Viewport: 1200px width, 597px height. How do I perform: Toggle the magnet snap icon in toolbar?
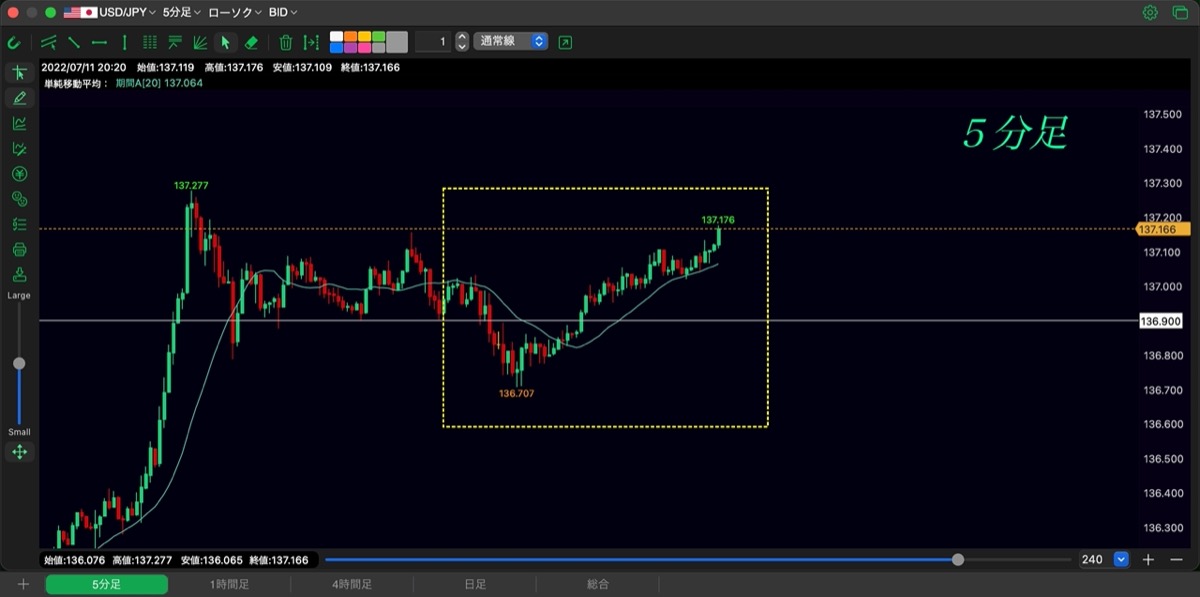click(14, 42)
